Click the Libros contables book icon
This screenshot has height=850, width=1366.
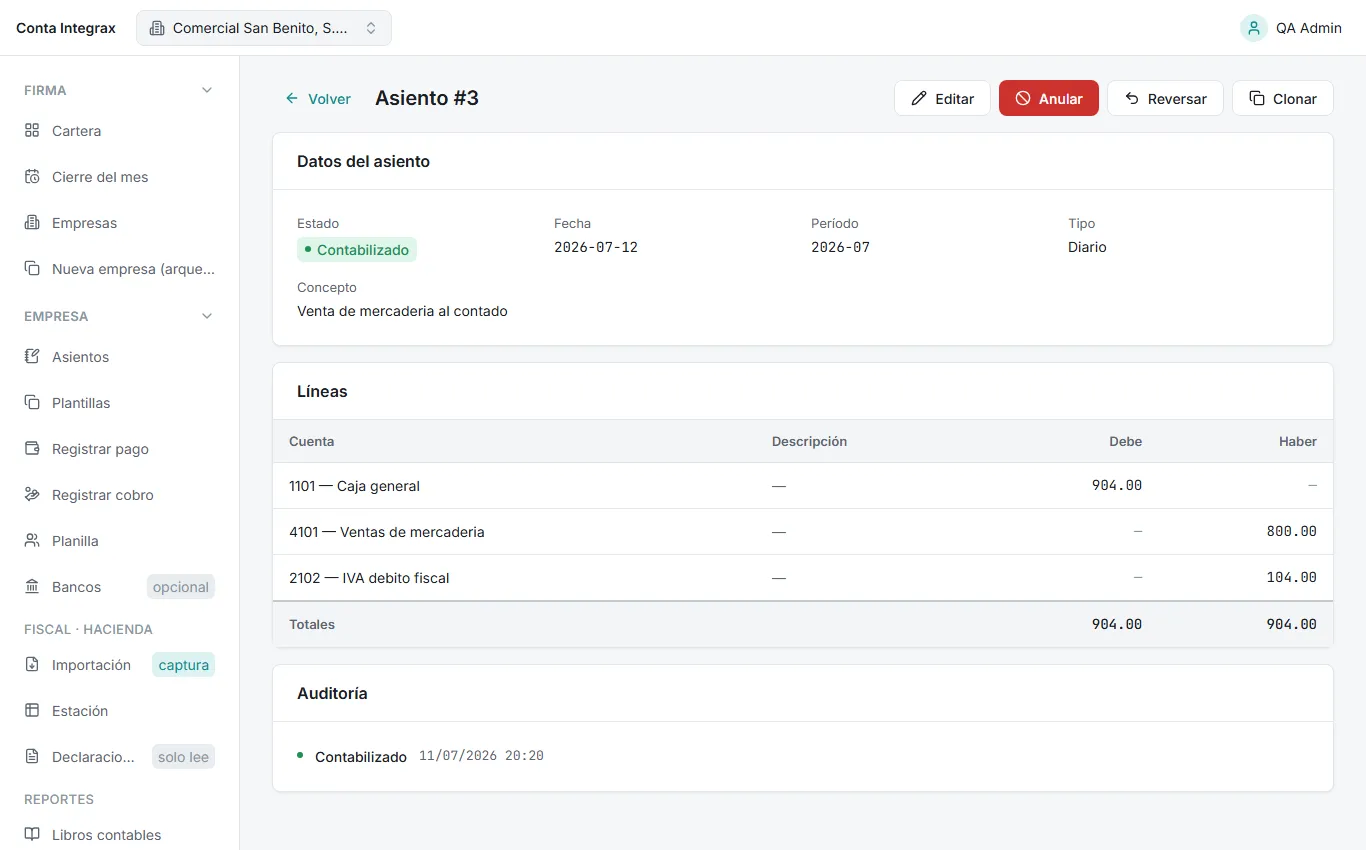32,835
